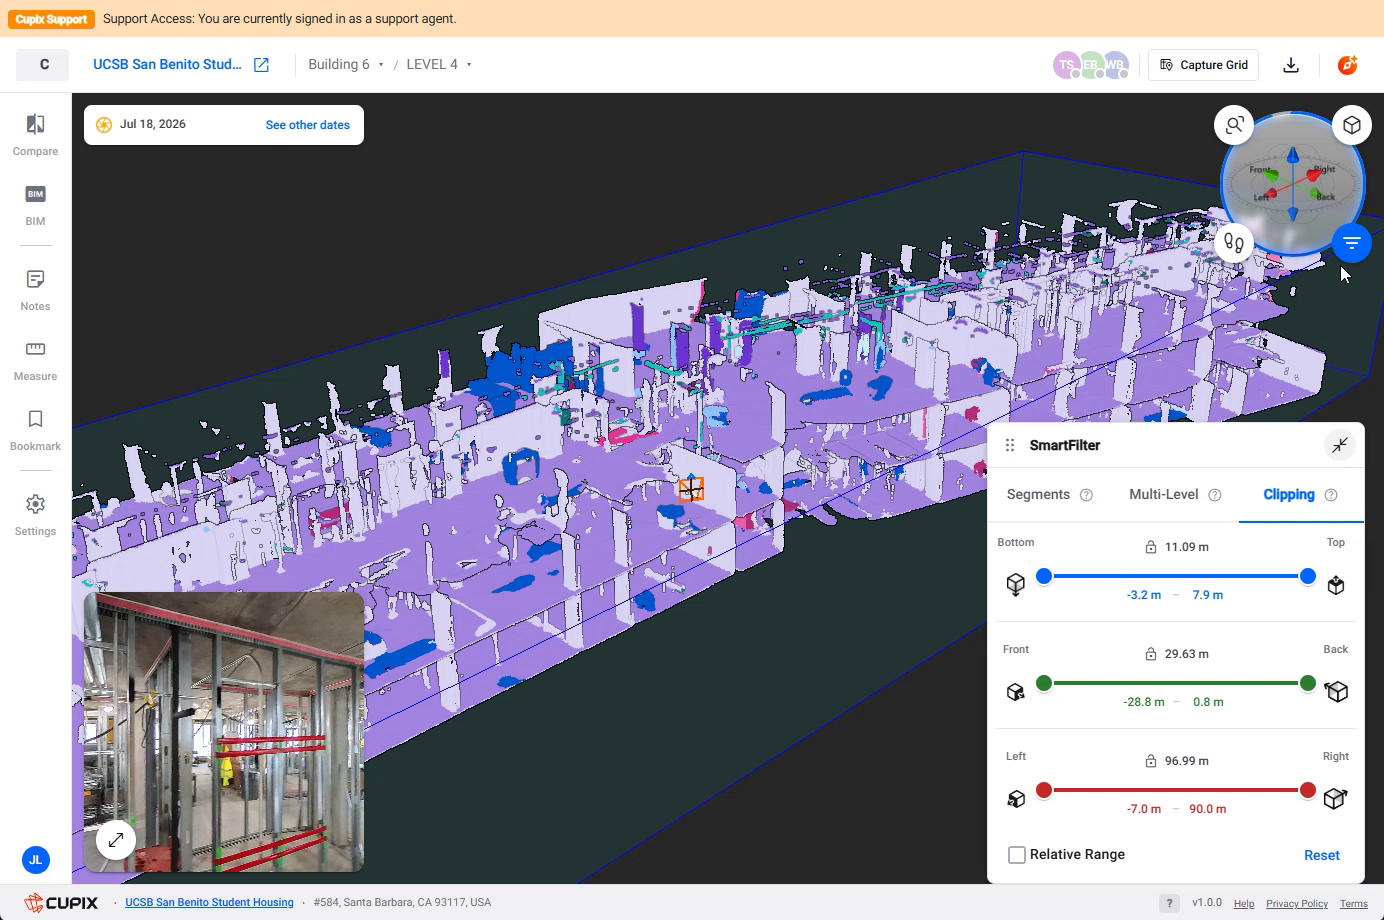Toggle the lock beside 96.99 m
Image resolution: width=1384 pixels, height=920 pixels.
pyautogui.click(x=1151, y=761)
